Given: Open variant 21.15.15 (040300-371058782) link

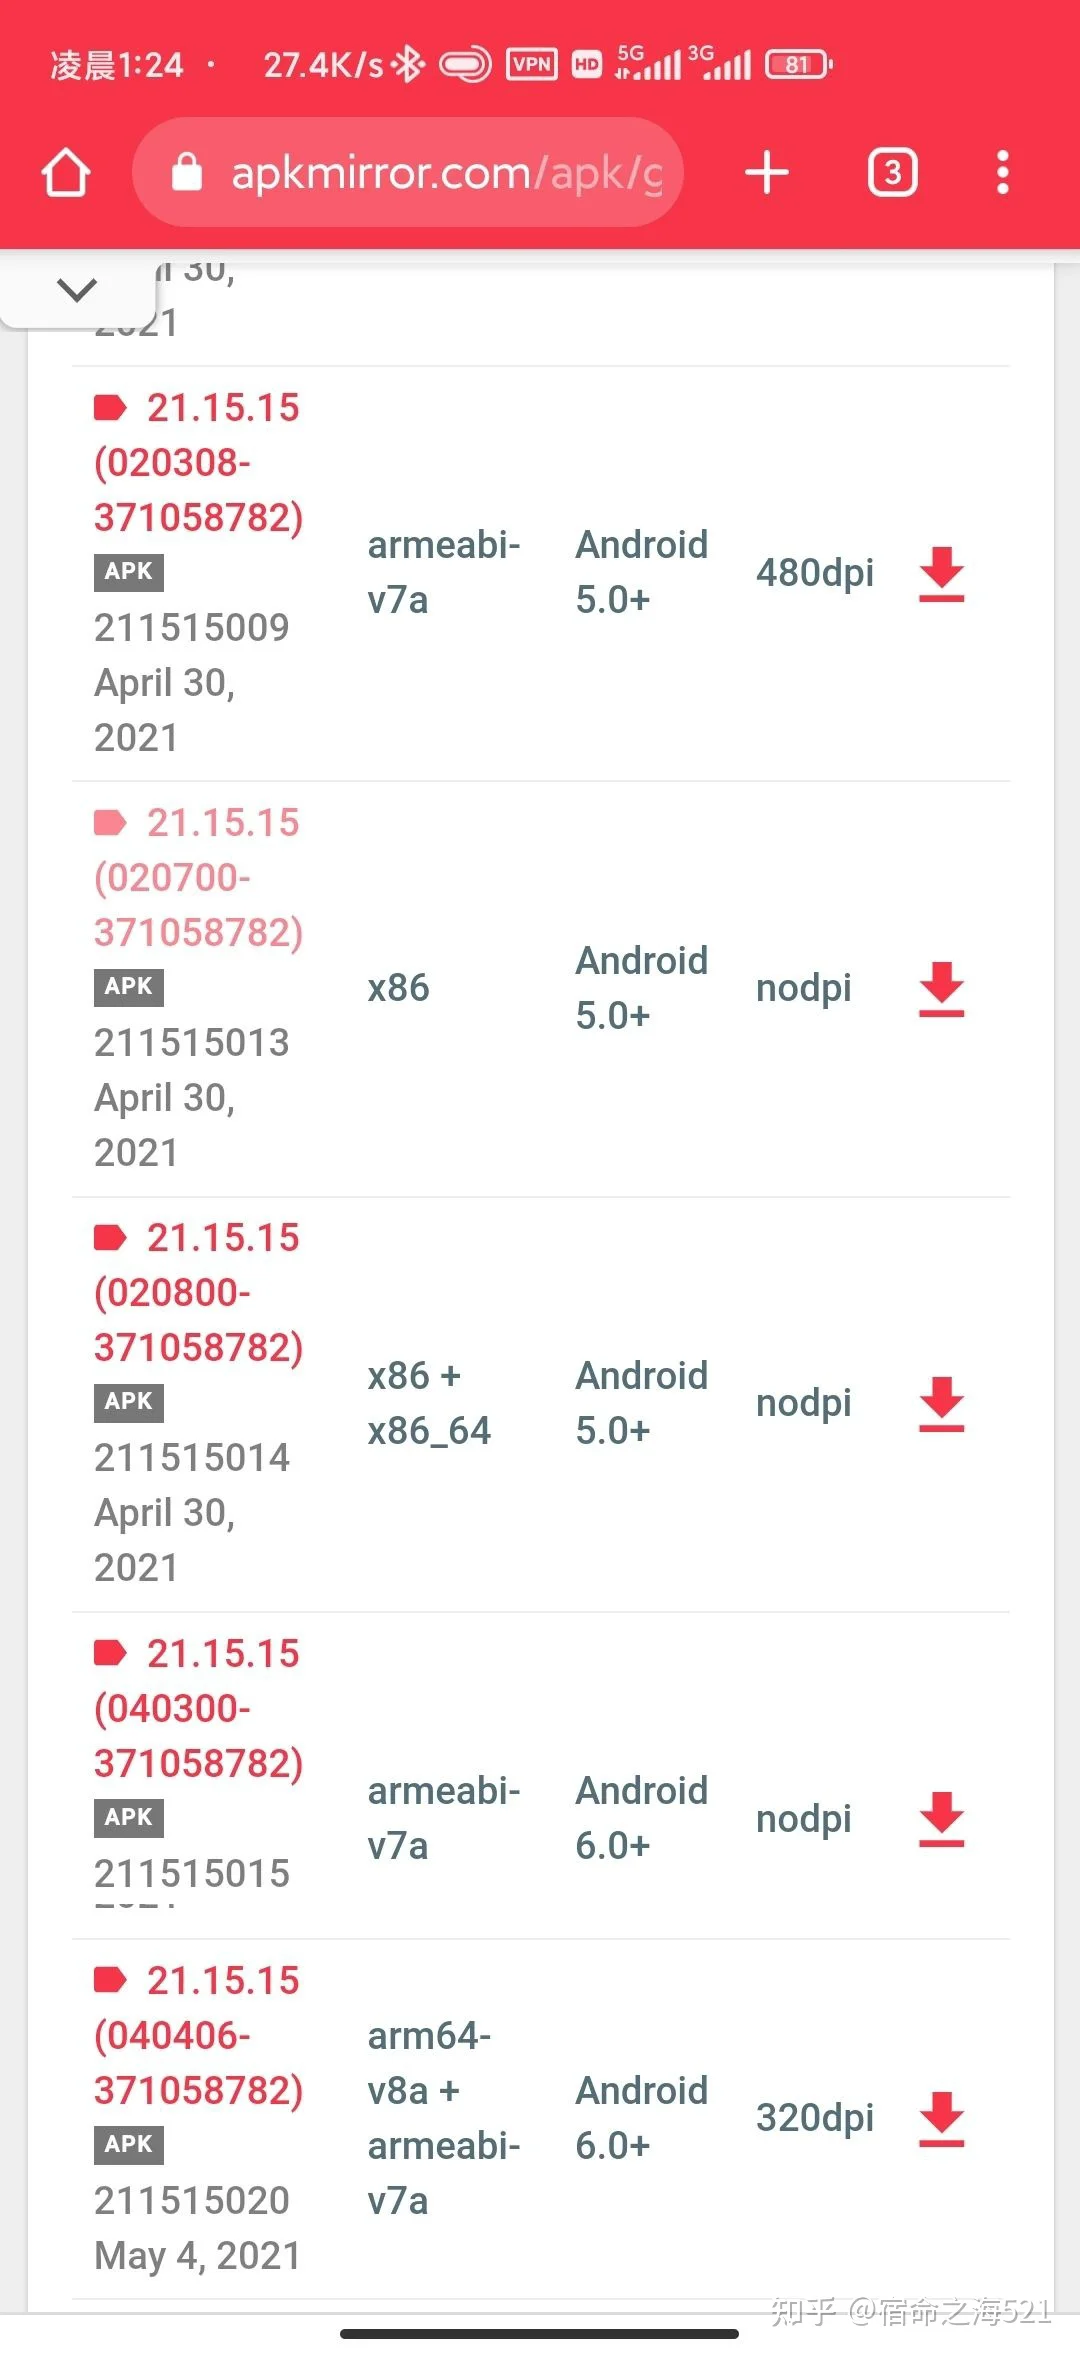Looking at the screenshot, I should 198,1708.
